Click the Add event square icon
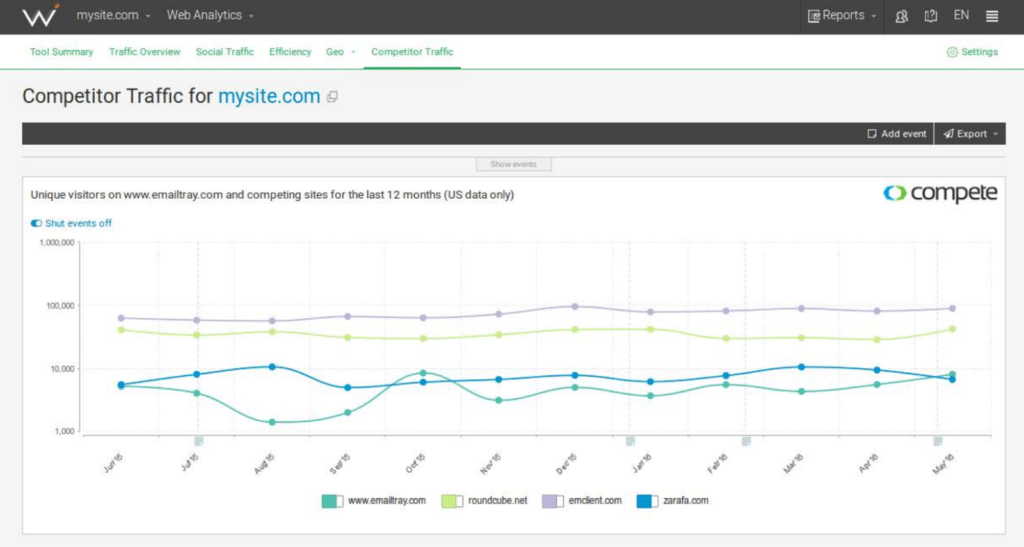The width and height of the screenshot is (1024, 547). tap(872, 134)
